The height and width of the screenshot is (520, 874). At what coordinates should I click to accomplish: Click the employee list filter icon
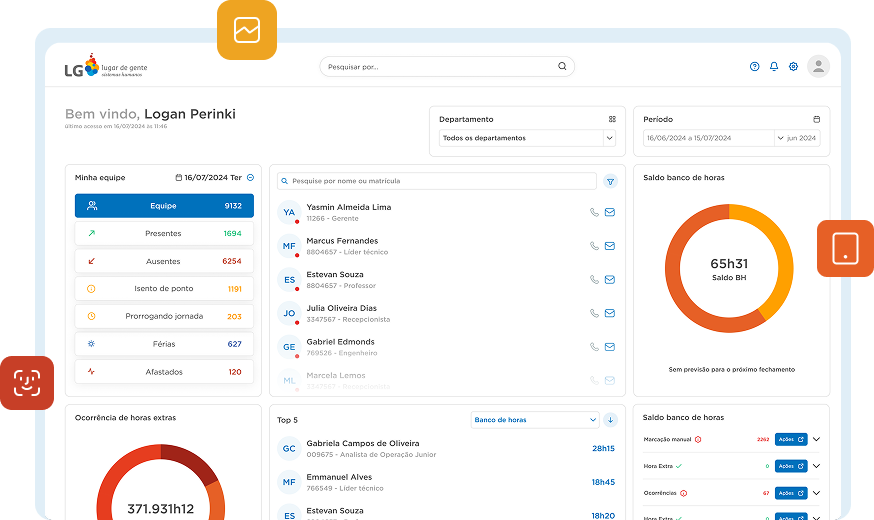[611, 181]
